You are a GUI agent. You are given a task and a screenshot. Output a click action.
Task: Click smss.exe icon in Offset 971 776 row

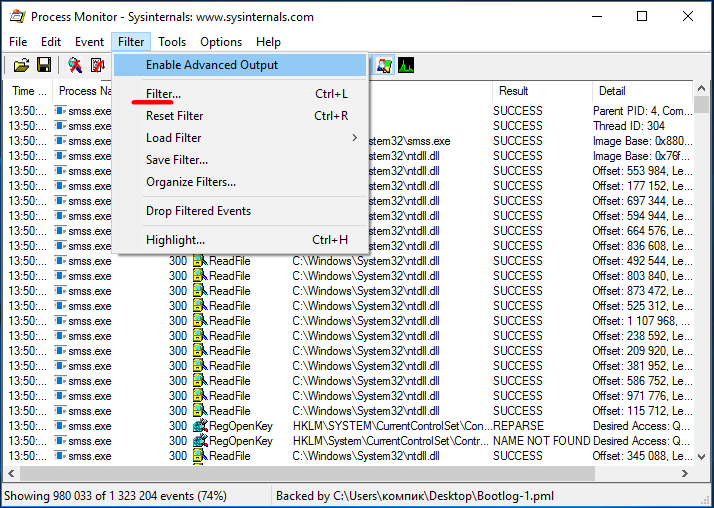(x=61, y=396)
